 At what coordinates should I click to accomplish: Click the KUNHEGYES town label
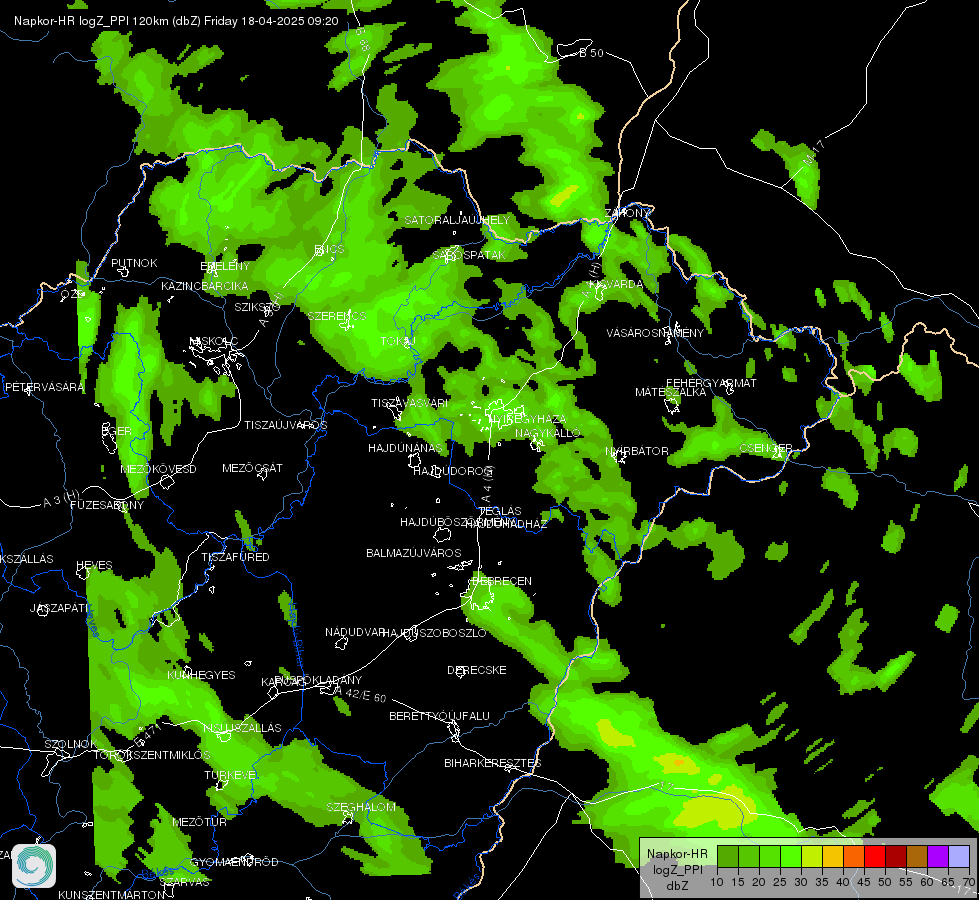tap(201, 675)
